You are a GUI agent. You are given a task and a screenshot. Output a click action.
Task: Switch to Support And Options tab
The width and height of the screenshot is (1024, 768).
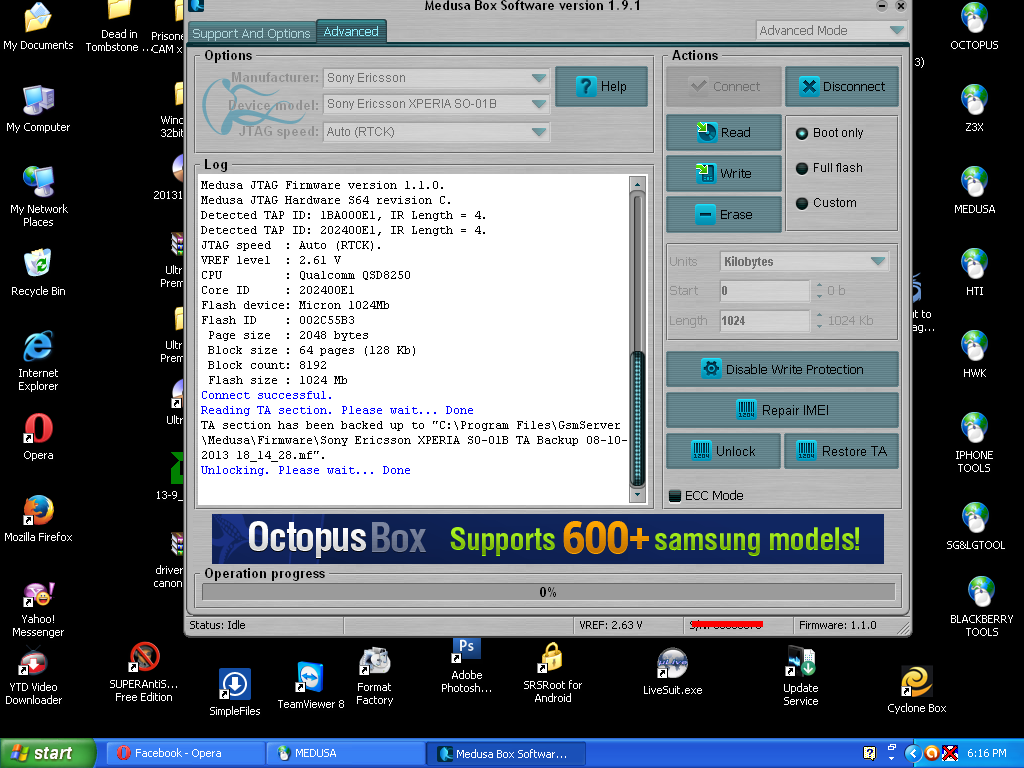pyautogui.click(x=251, y=33)
